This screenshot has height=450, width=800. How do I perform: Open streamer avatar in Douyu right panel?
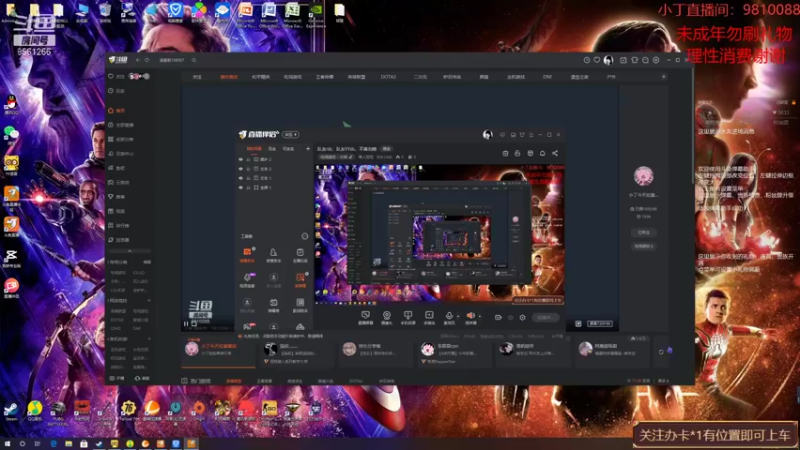coord(643,176)
